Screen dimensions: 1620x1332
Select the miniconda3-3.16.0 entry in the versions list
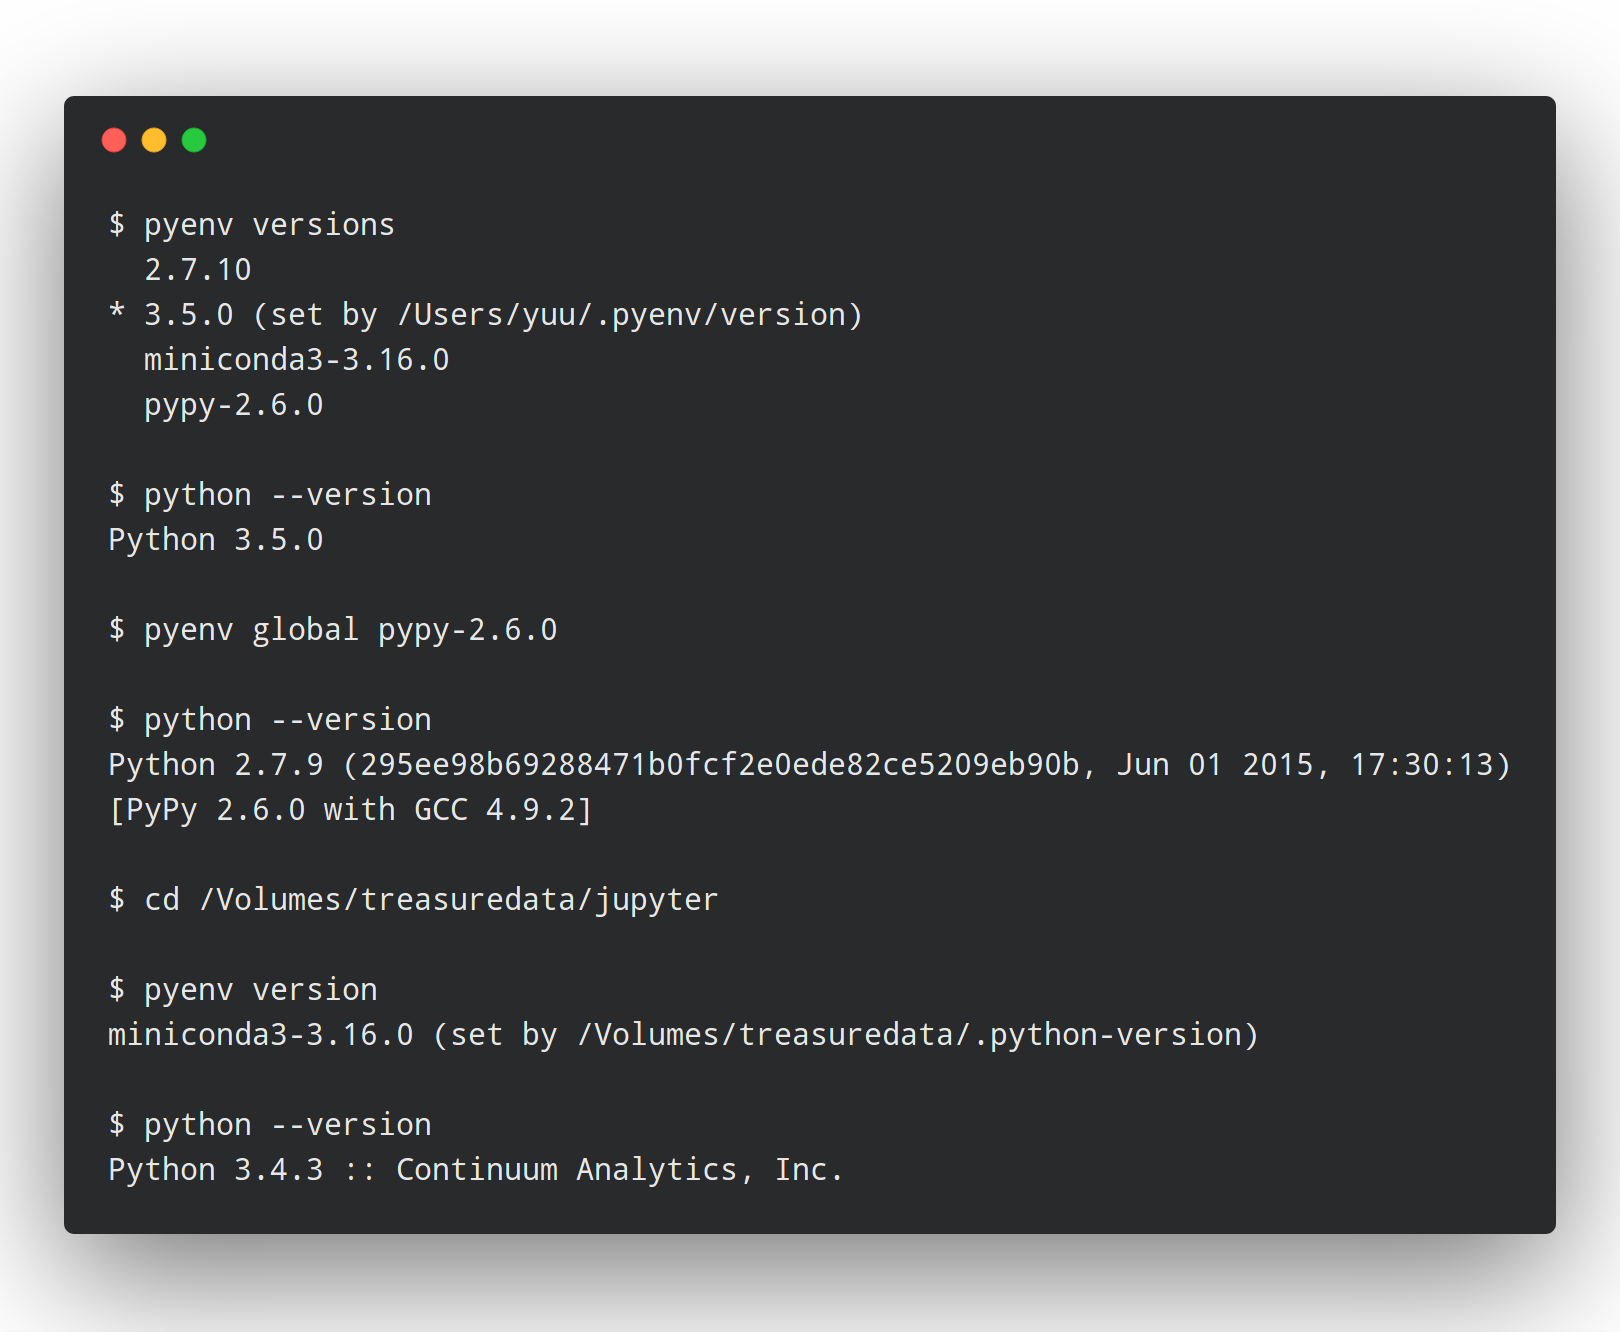[296, 360]
